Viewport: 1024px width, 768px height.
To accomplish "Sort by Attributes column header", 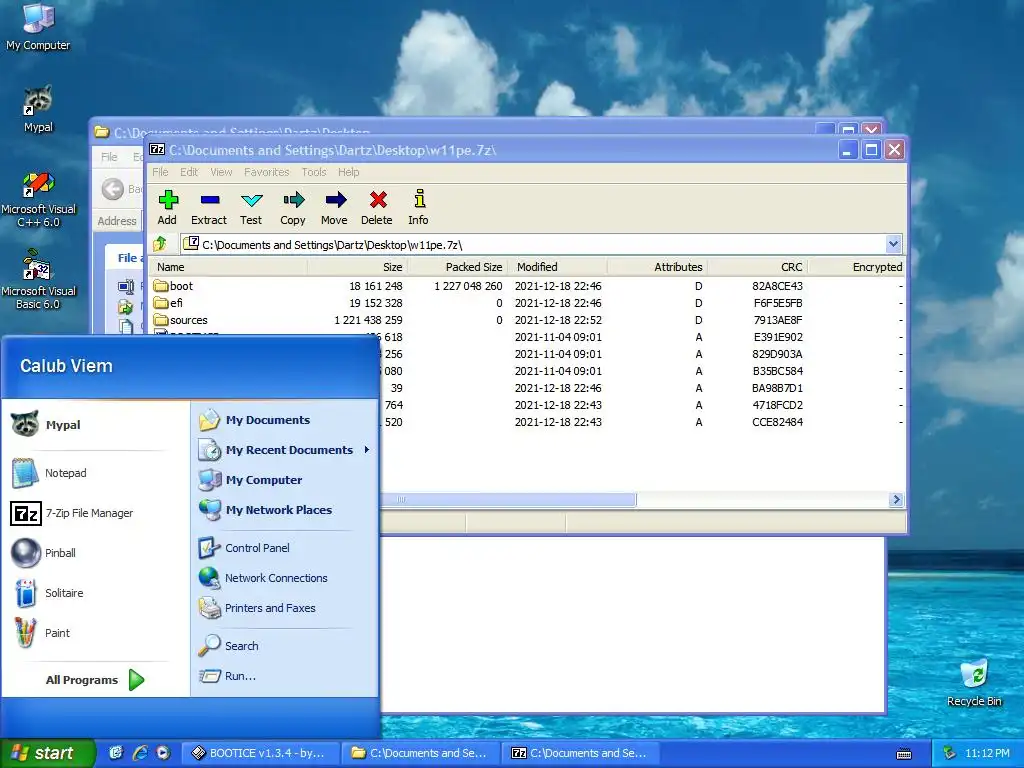I will click(x=657, y=267).
